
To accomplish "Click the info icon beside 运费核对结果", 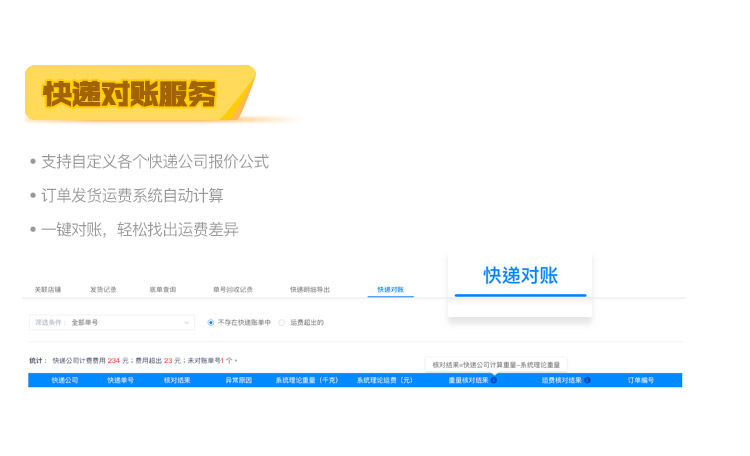I will (x=588, y=380).
